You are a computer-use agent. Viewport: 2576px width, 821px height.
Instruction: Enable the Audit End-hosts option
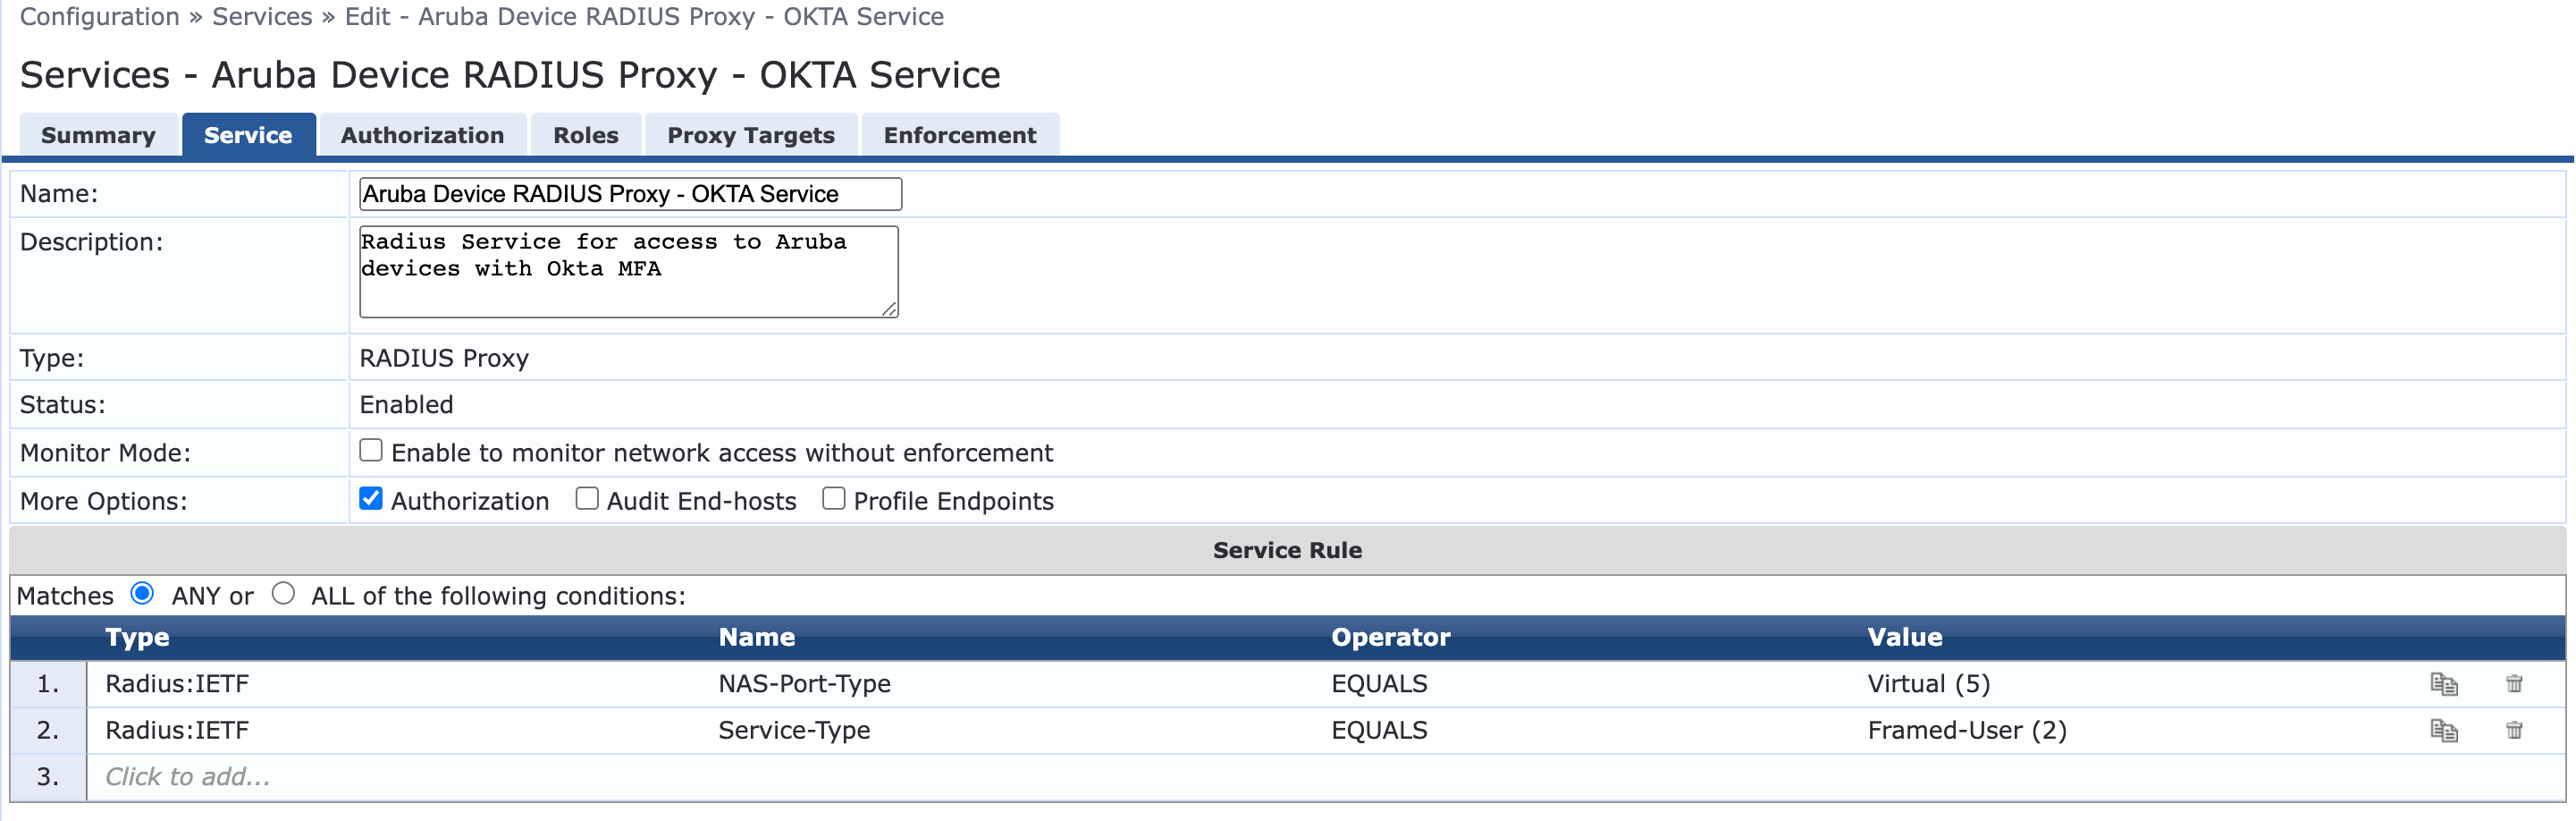pyautogui.click(x=587, y=498)
